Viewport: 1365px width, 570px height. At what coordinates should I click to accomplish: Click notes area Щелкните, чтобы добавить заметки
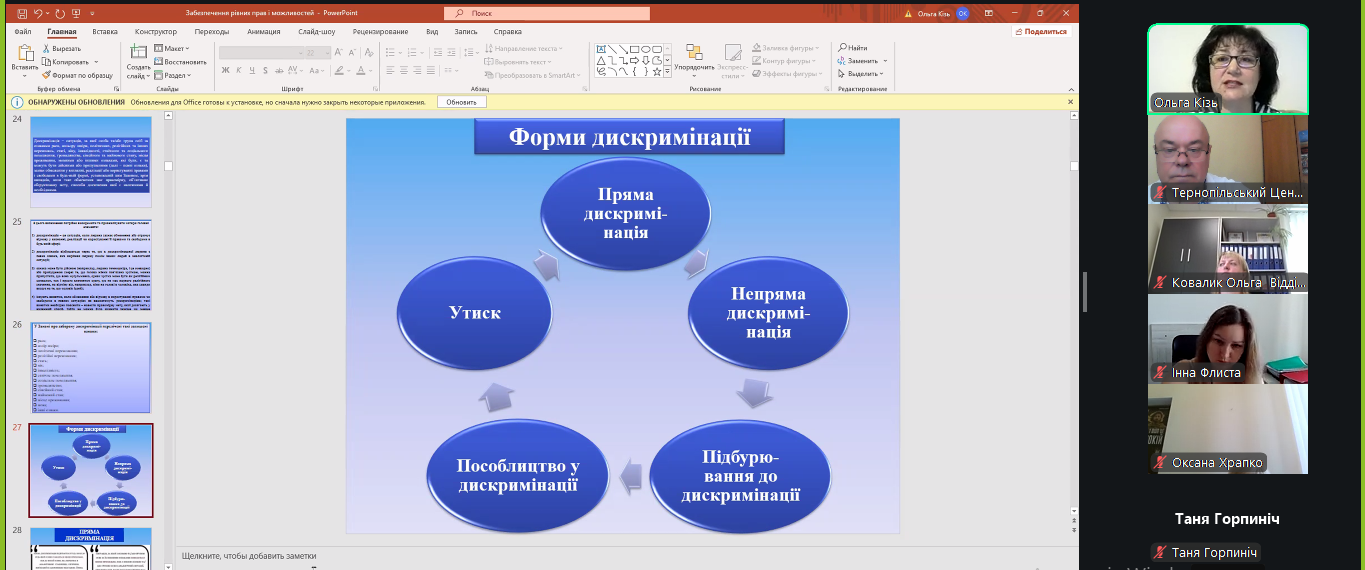(249, 556)
